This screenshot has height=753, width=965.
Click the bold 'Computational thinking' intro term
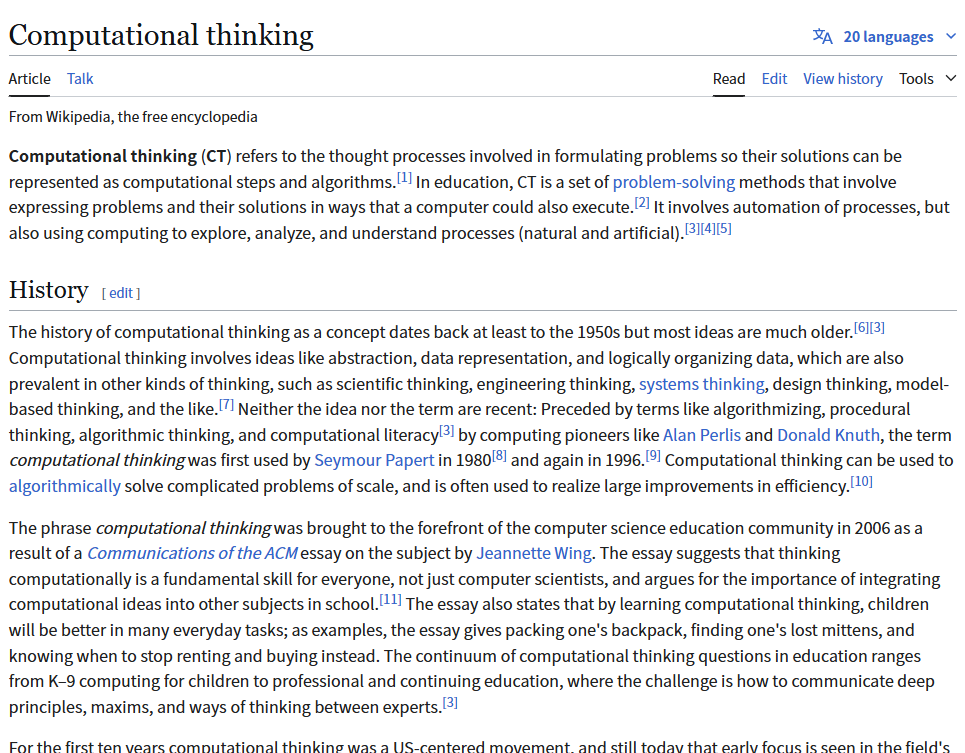click(x=103, y=156)
